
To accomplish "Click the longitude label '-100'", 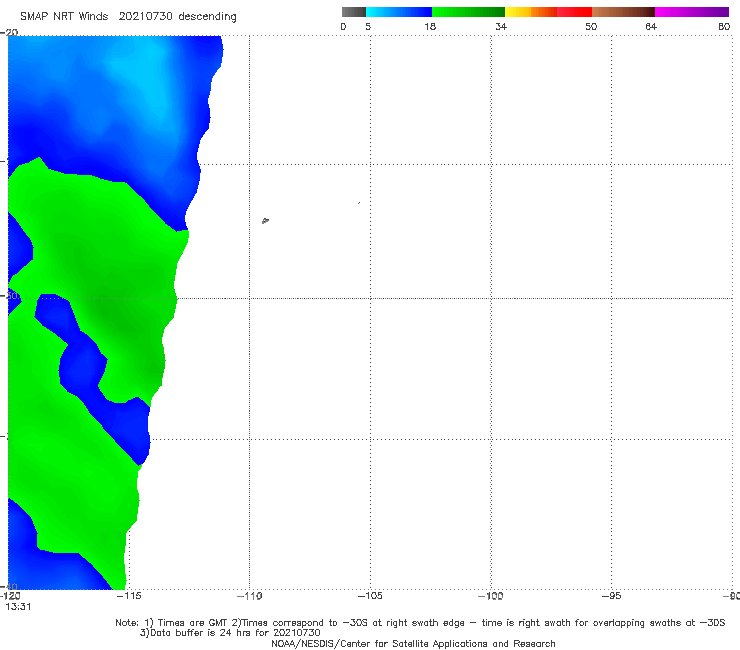I will point(490,596).
